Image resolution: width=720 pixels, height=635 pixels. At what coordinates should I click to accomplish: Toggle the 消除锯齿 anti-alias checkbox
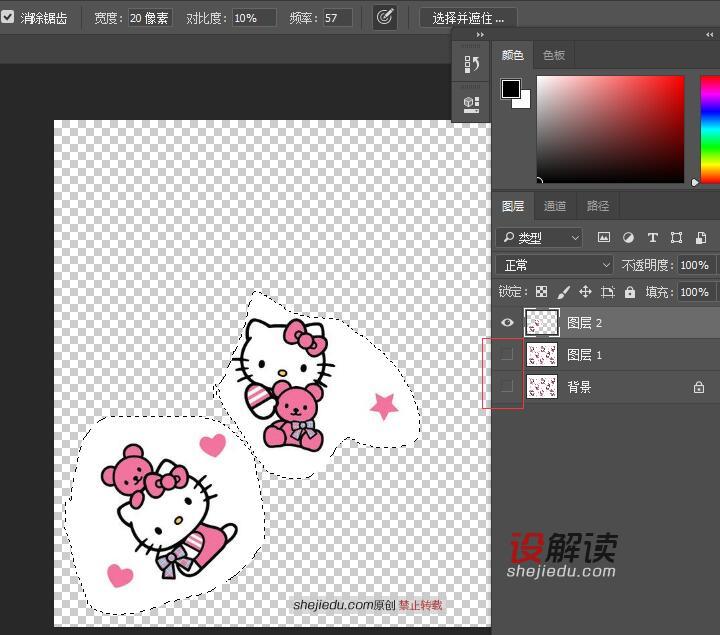8,18
